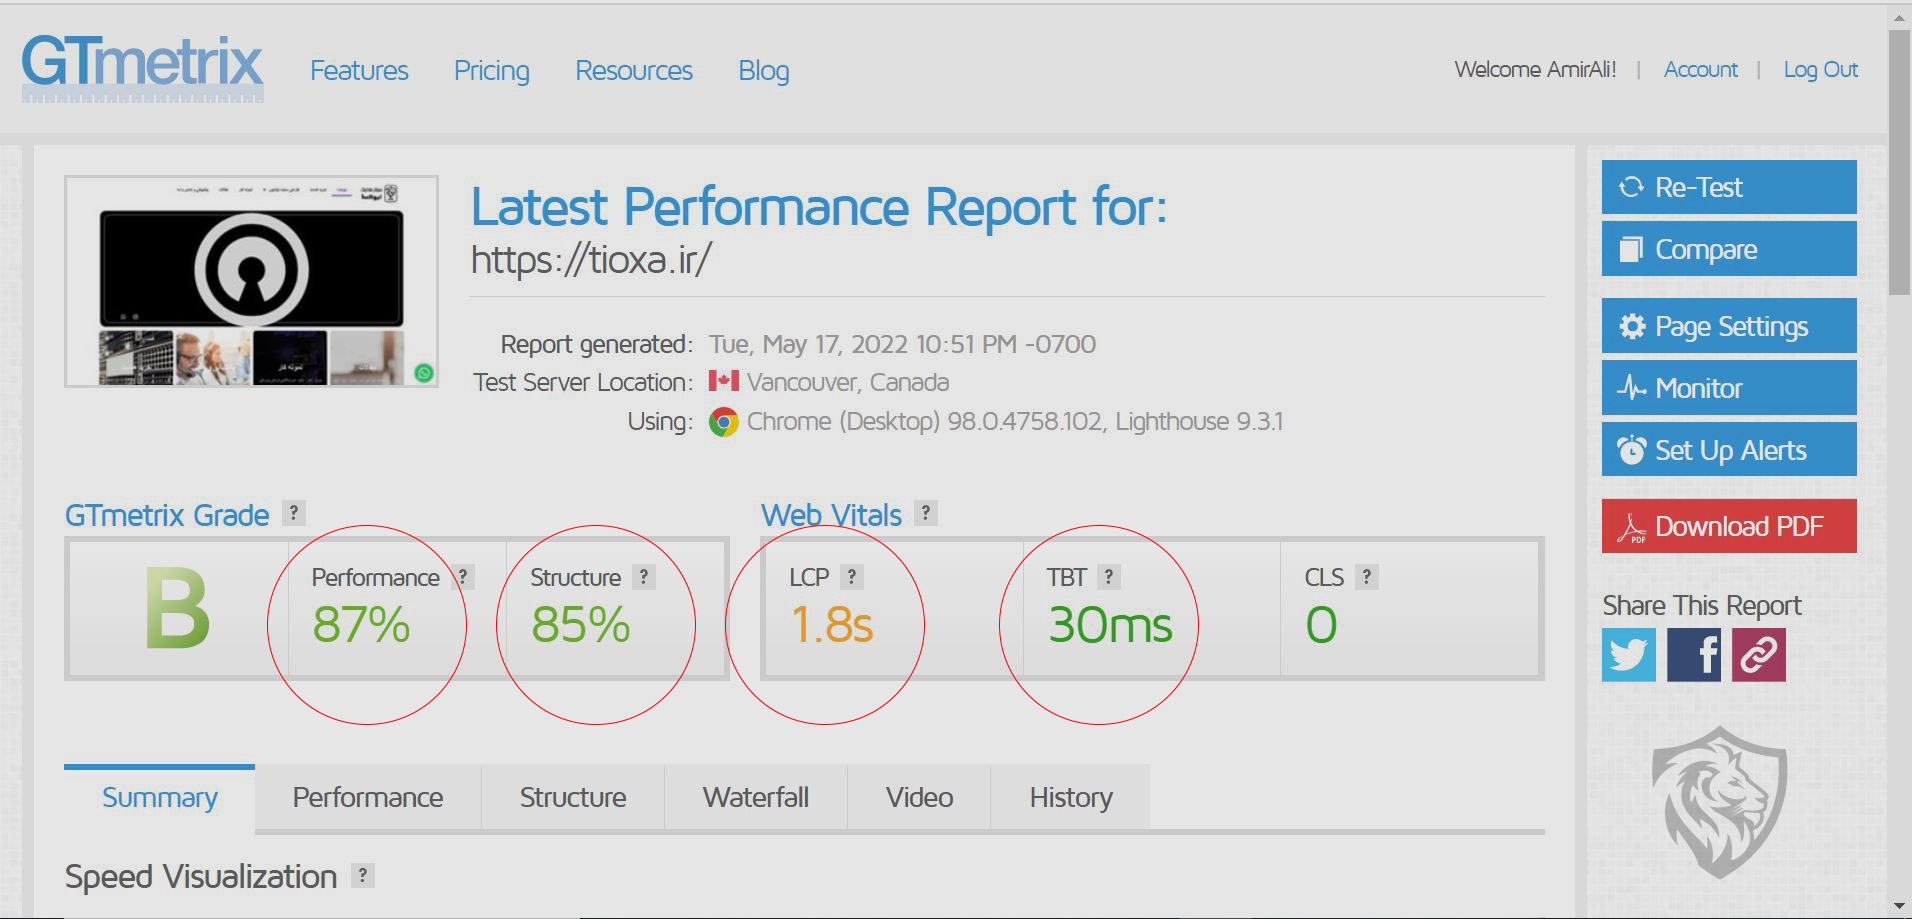Open help icon next to TBT

point(1108,577)
